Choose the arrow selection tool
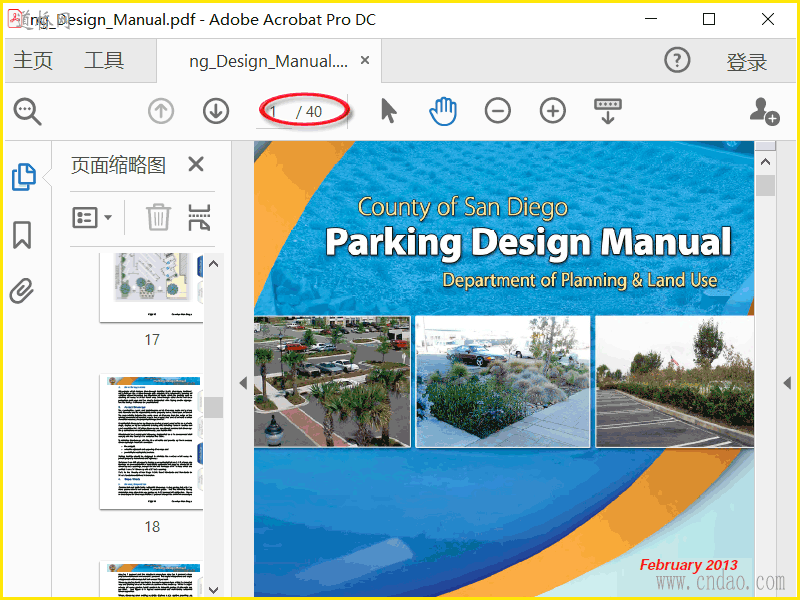 [x=389, y=110]
